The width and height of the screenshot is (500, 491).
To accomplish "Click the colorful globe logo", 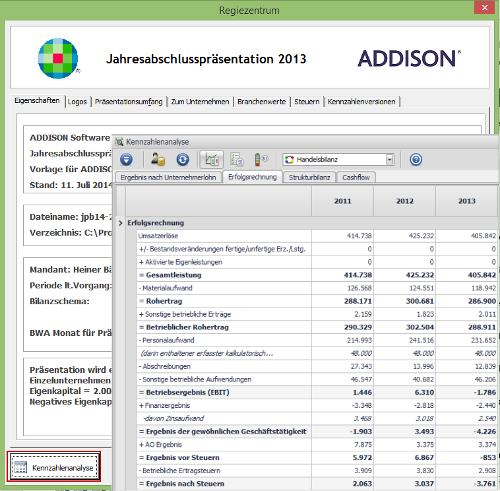I will click(58, 58).
